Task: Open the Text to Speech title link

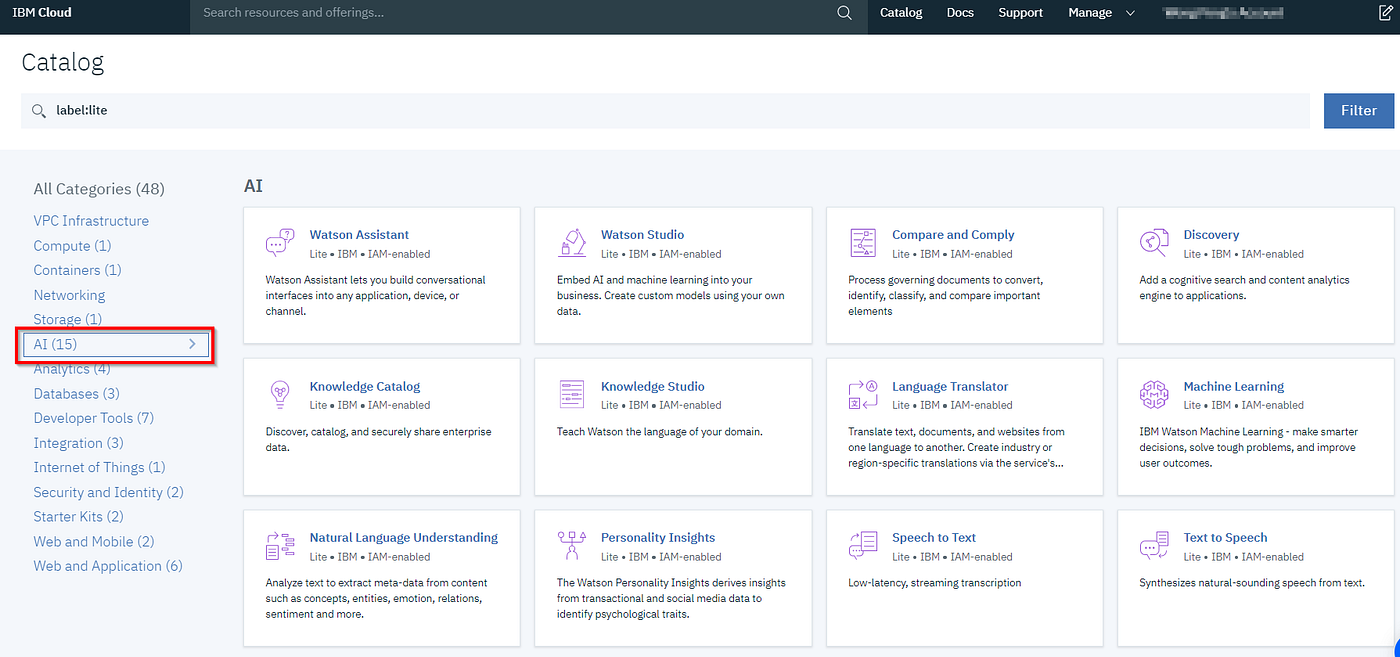Action: pos(1225,537)
